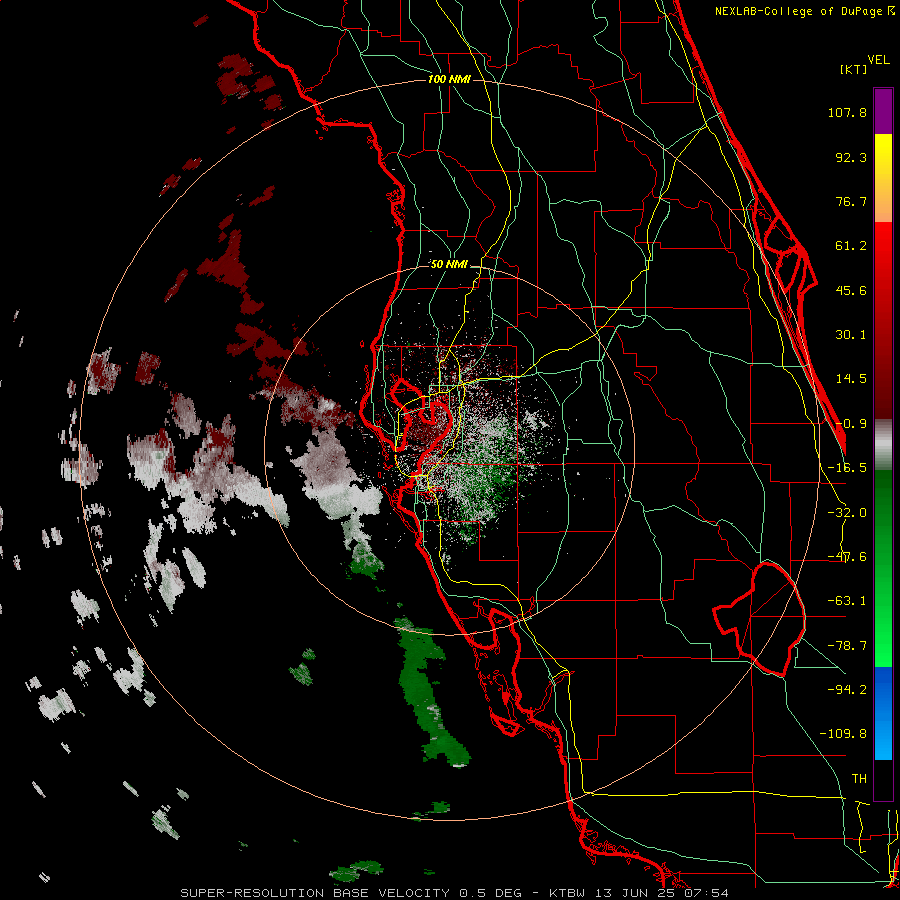Click the [KT] units label
The image size is (900, 900).
pyautogui.click(x=853, y=69)
